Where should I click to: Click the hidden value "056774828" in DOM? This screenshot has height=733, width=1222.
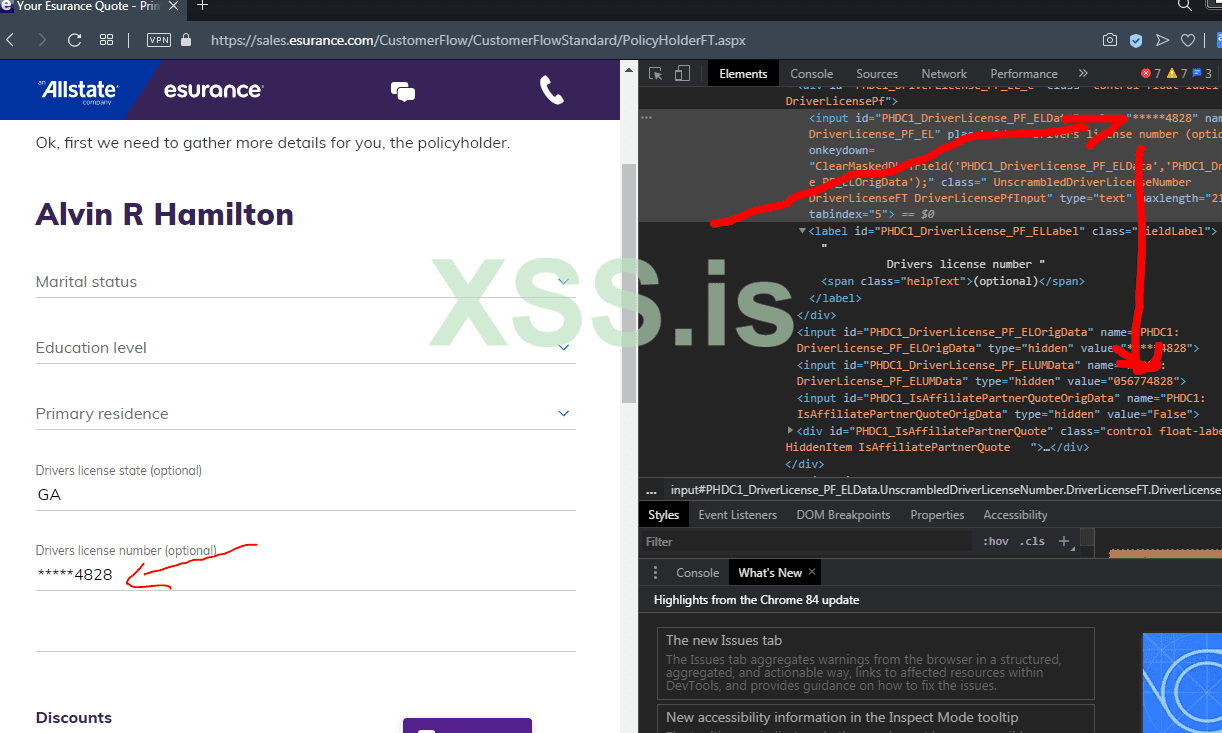(1148, 381)
